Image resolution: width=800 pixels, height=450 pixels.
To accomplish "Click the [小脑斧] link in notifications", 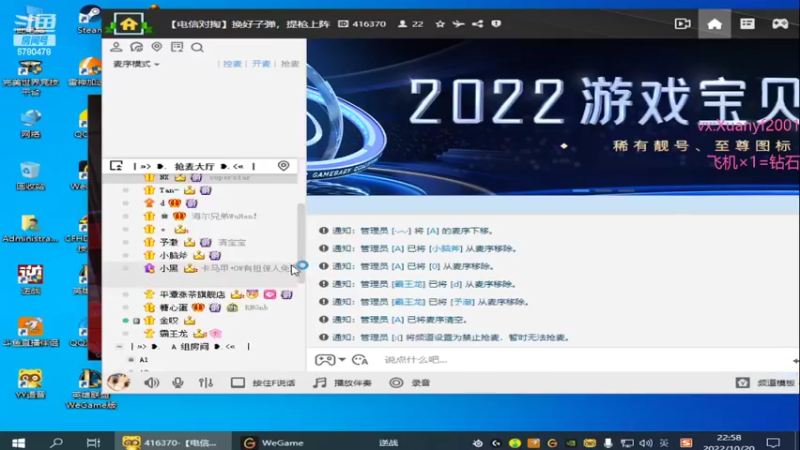I will coord(445,249).
